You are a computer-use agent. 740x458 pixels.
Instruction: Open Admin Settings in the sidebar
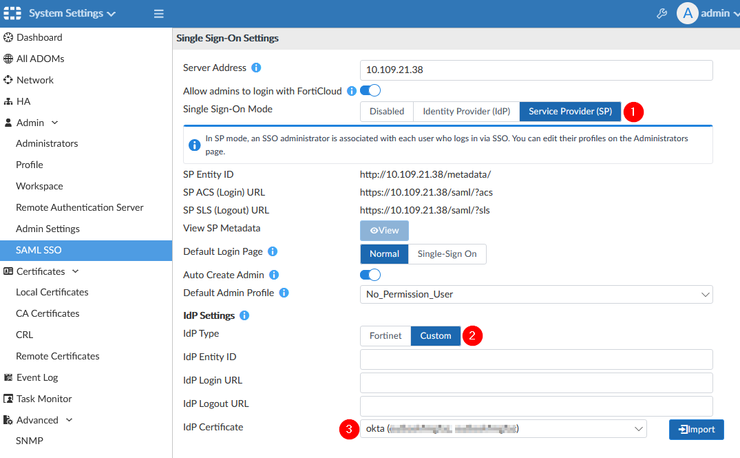click(x=48, y=229)
